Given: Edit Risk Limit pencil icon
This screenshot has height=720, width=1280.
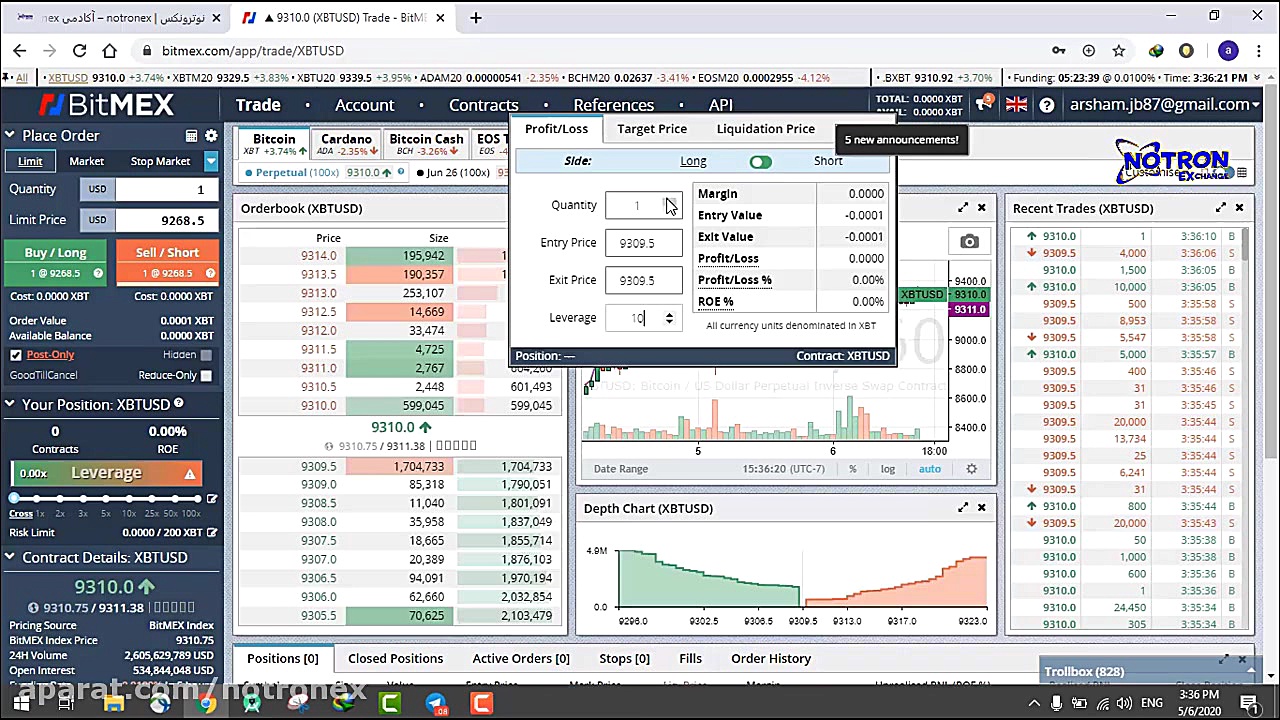Looking at the screenshot, I should click(x=211, y=533).
